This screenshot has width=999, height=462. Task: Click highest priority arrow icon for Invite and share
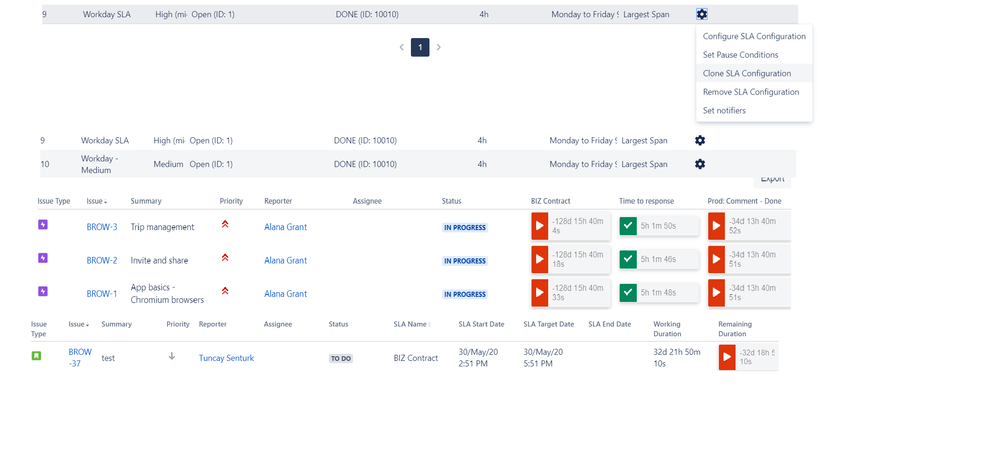tap(225, 257)
